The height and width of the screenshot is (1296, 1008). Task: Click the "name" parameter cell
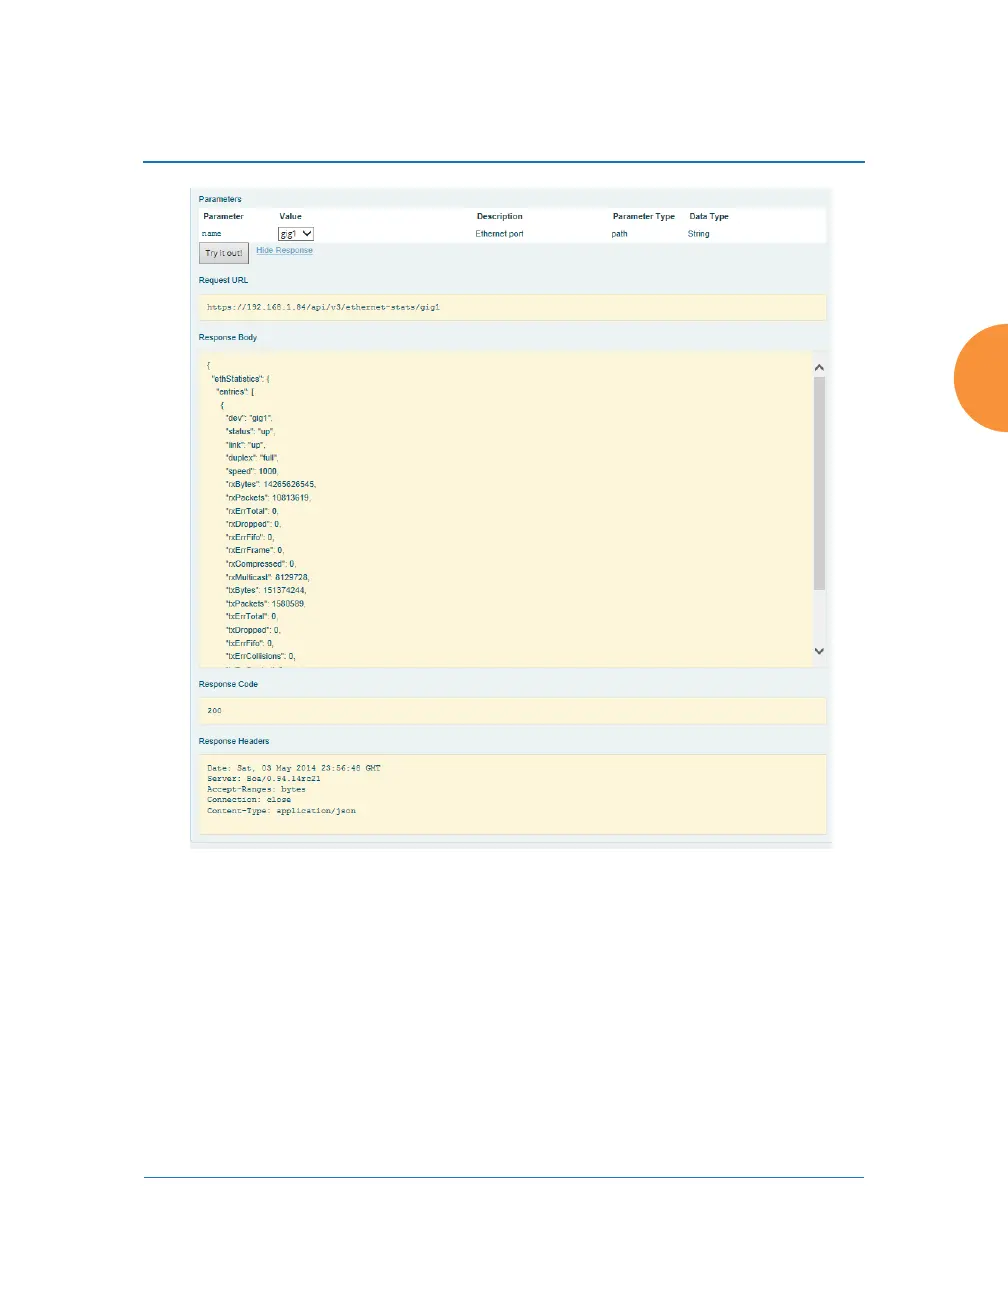212,234
